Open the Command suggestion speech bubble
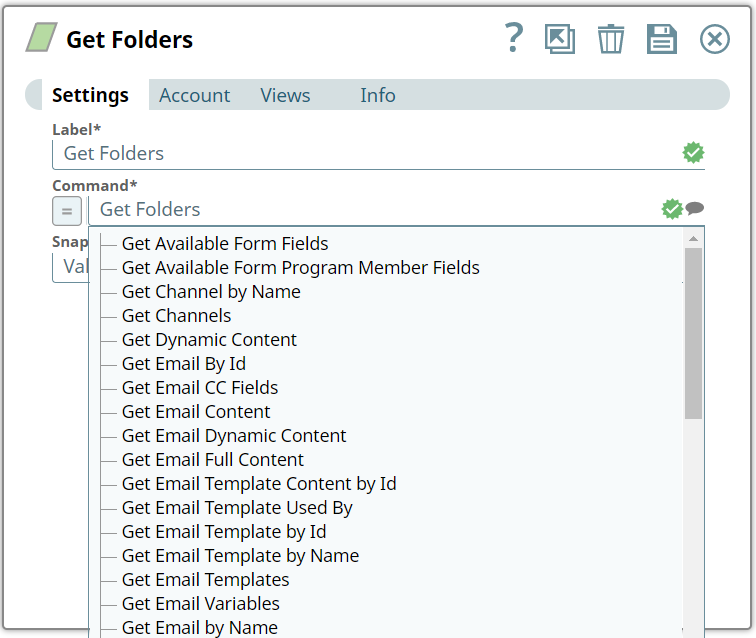756x638 pixels. [x=695, y=208]
